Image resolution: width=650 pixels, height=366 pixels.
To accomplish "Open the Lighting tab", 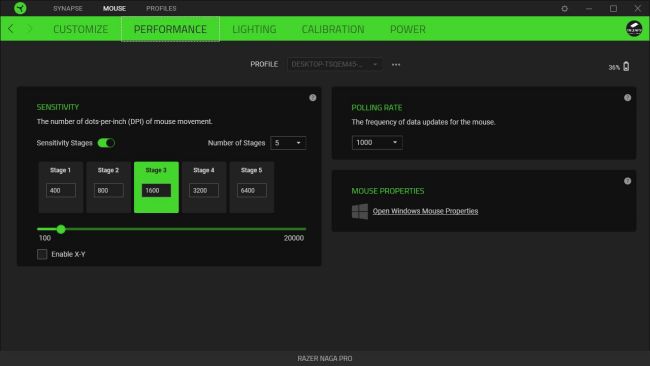I will (254, 29).
